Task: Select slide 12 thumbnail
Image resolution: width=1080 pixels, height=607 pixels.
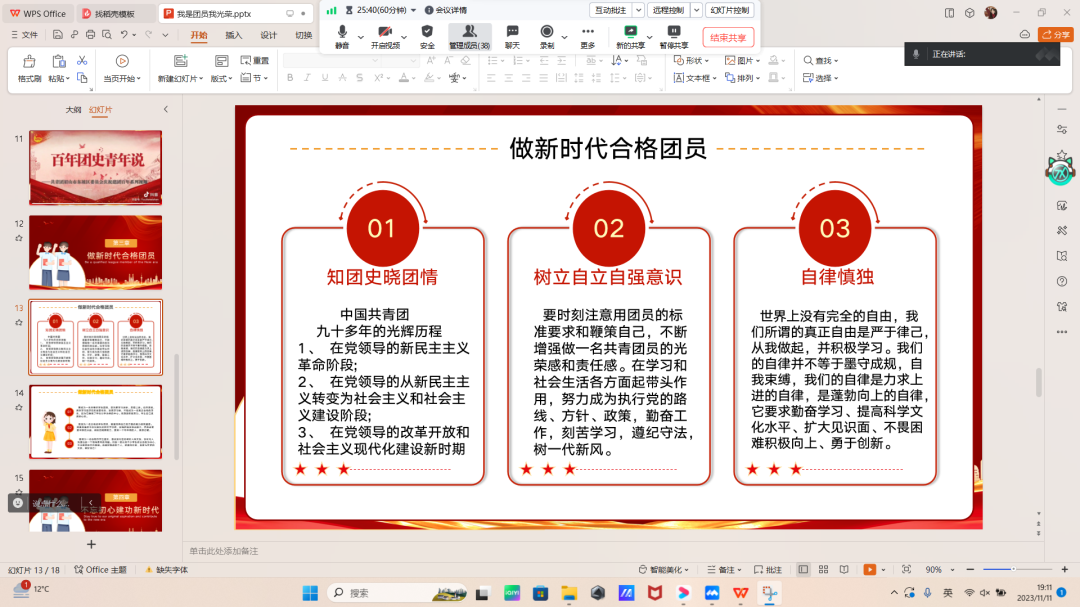Action: pos(95,252)
